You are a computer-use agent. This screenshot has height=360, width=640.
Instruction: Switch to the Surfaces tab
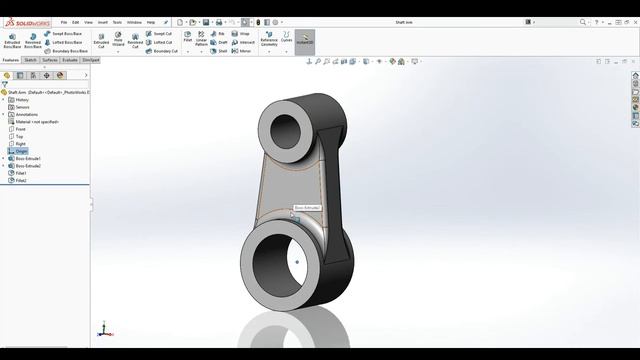point(50,60)
